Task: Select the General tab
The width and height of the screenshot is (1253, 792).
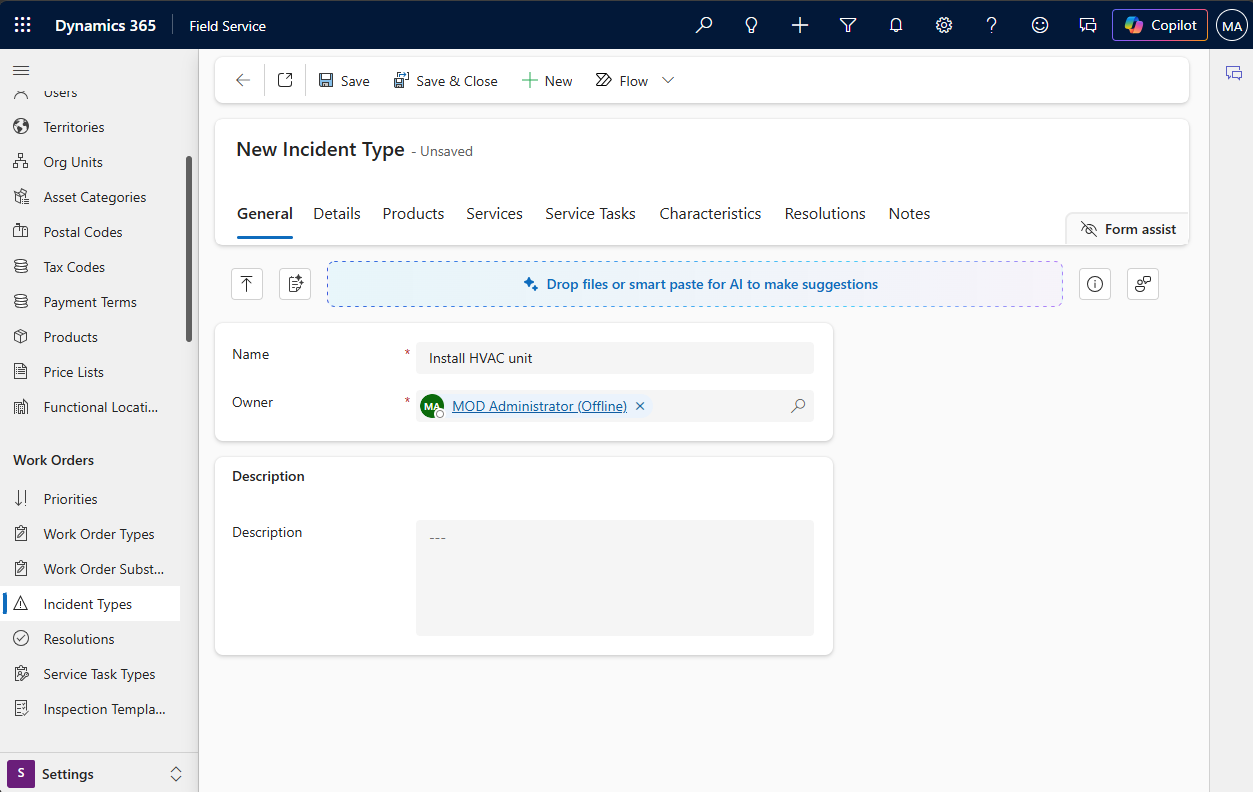Action: pyautogui.click(x=265, y=214)
